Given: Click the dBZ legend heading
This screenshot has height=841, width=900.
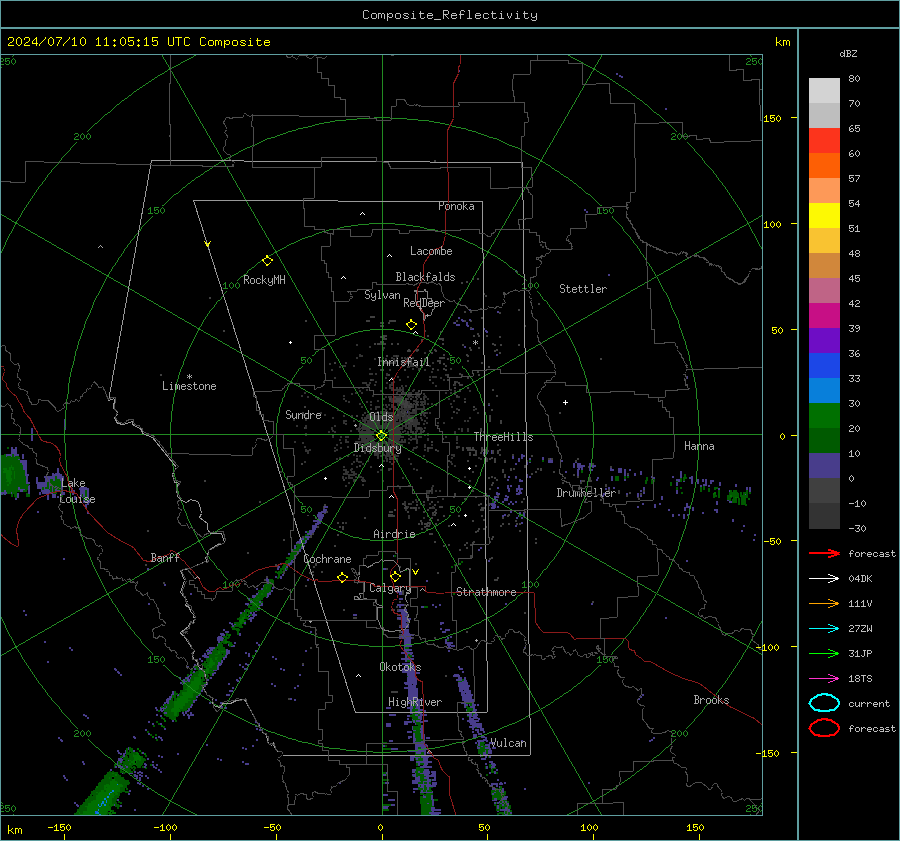Looking at the screenshot, I should (848, 53).
